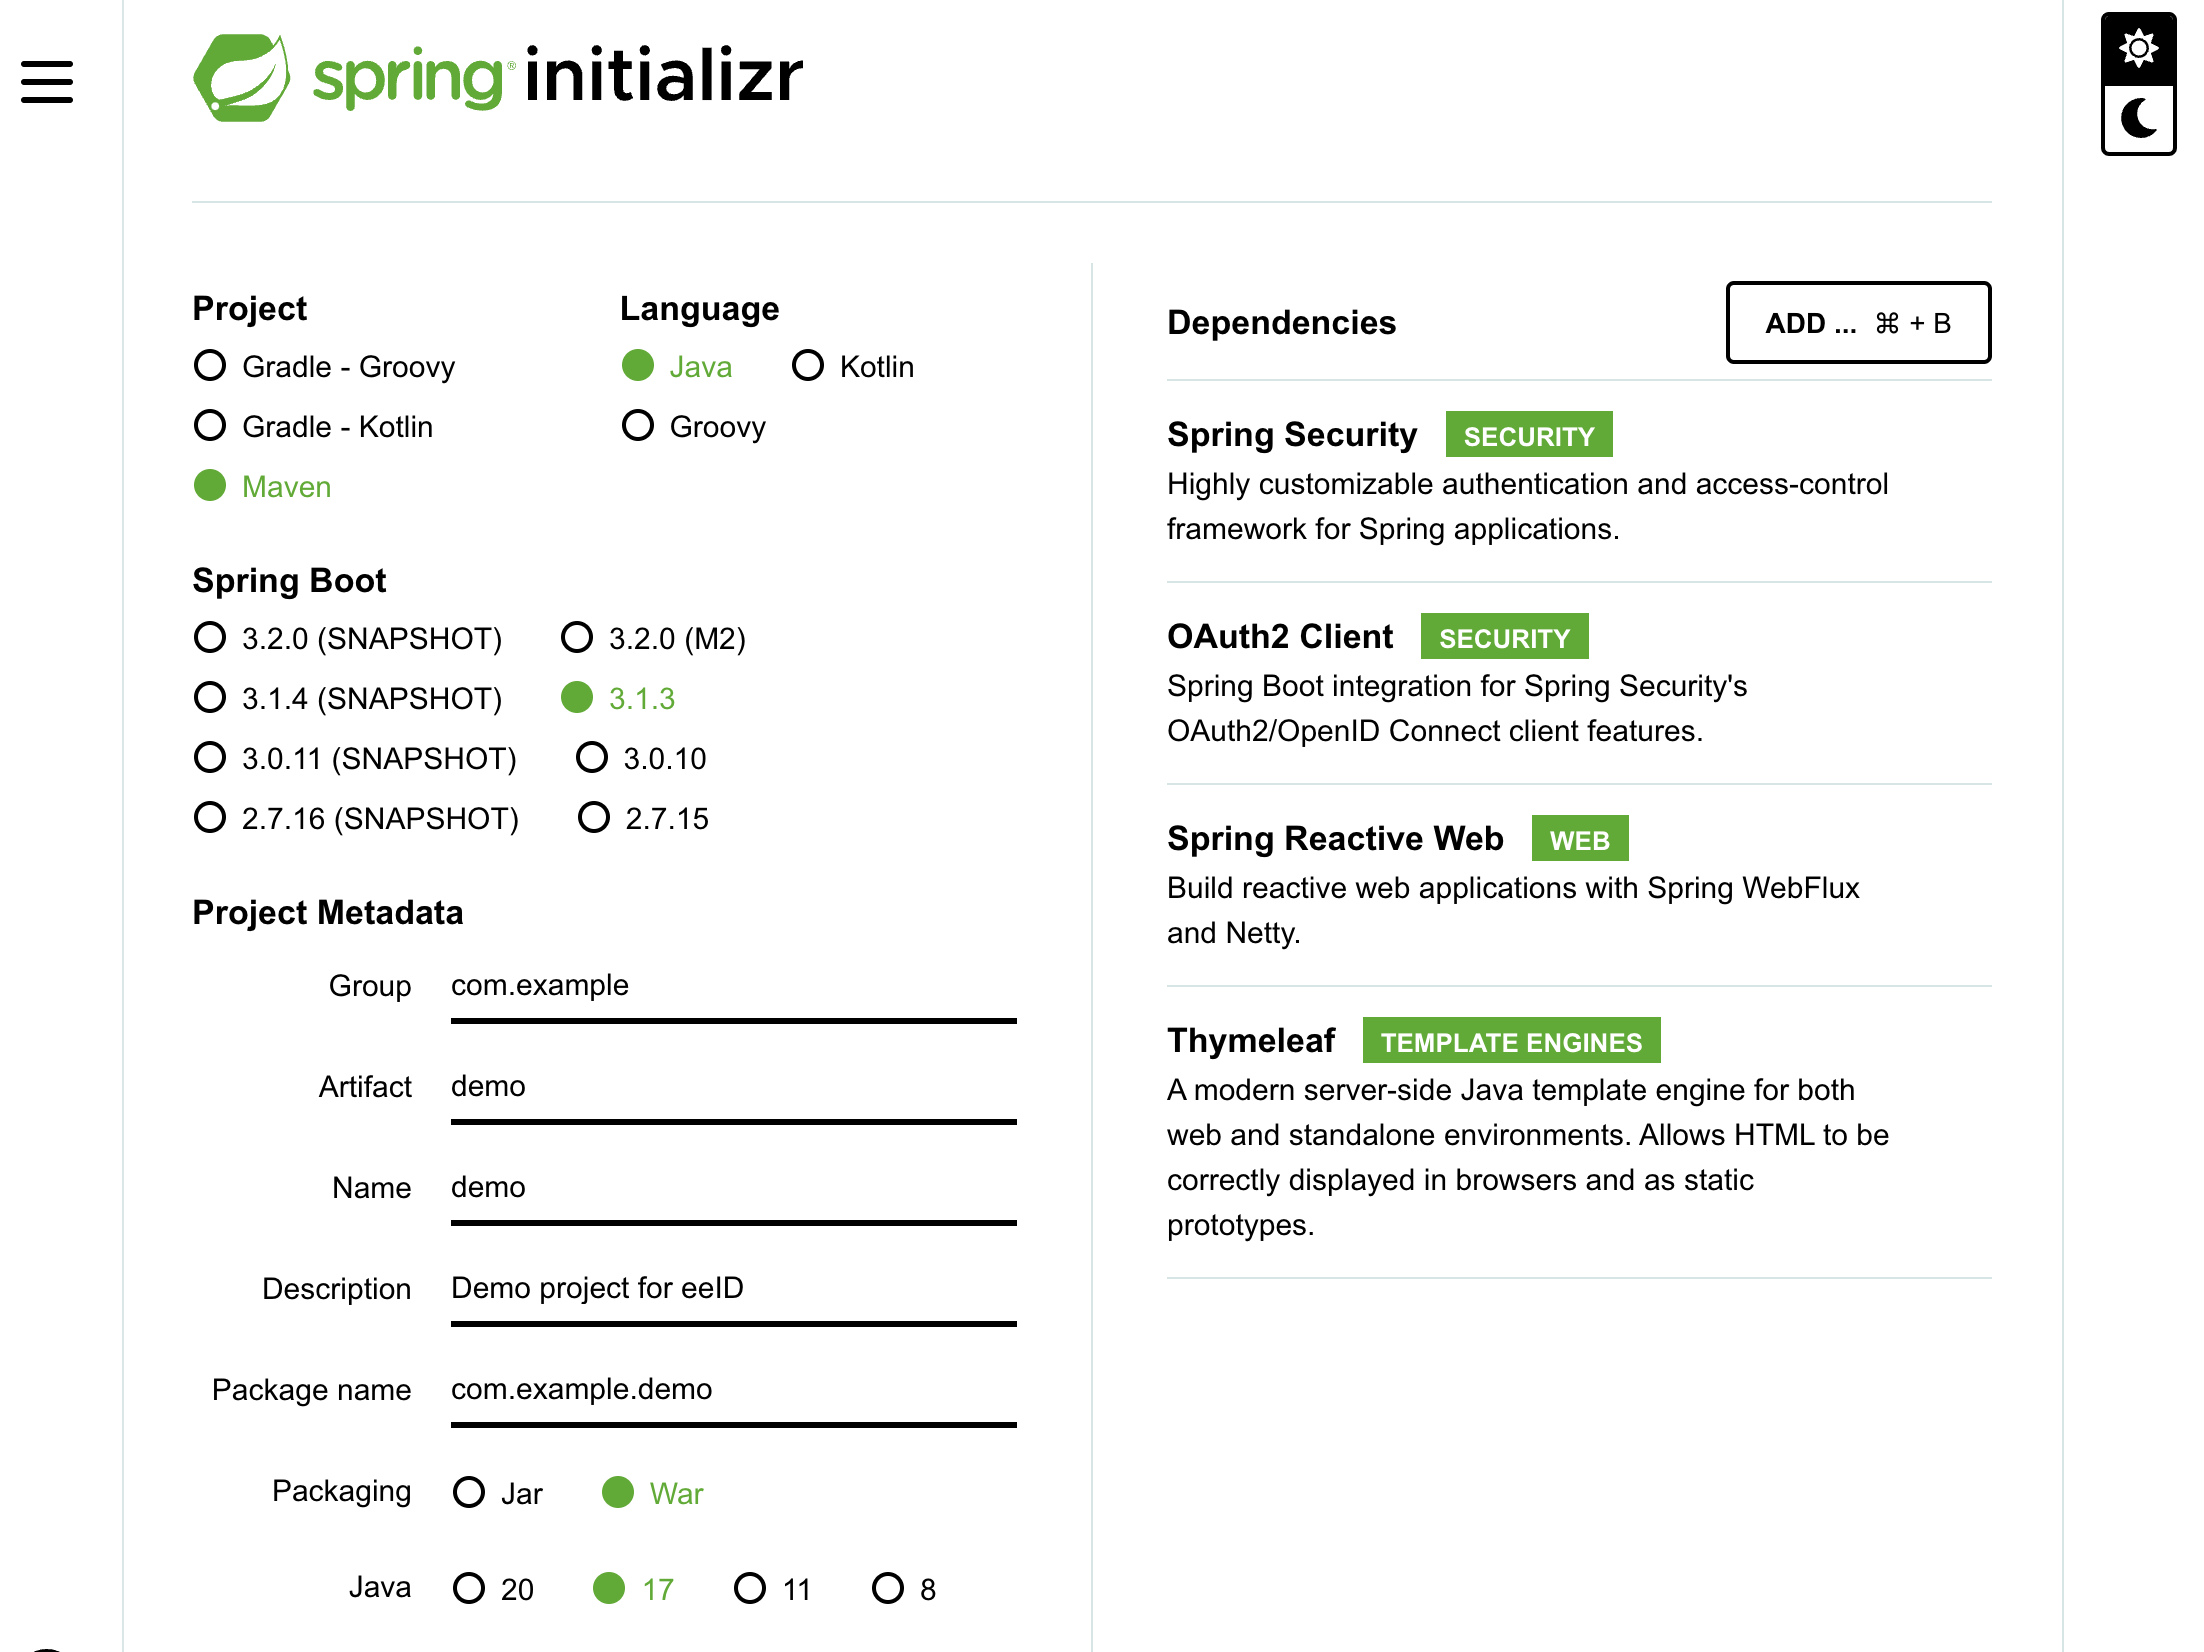Select Jar packaging
Viewport: 2204px width, 1652px height.
click(x=498, y=1493)
